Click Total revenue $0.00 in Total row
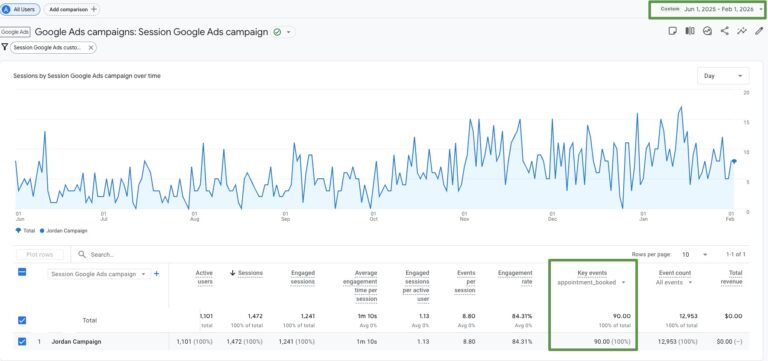The image size is (768, 361). coord(733,316)
